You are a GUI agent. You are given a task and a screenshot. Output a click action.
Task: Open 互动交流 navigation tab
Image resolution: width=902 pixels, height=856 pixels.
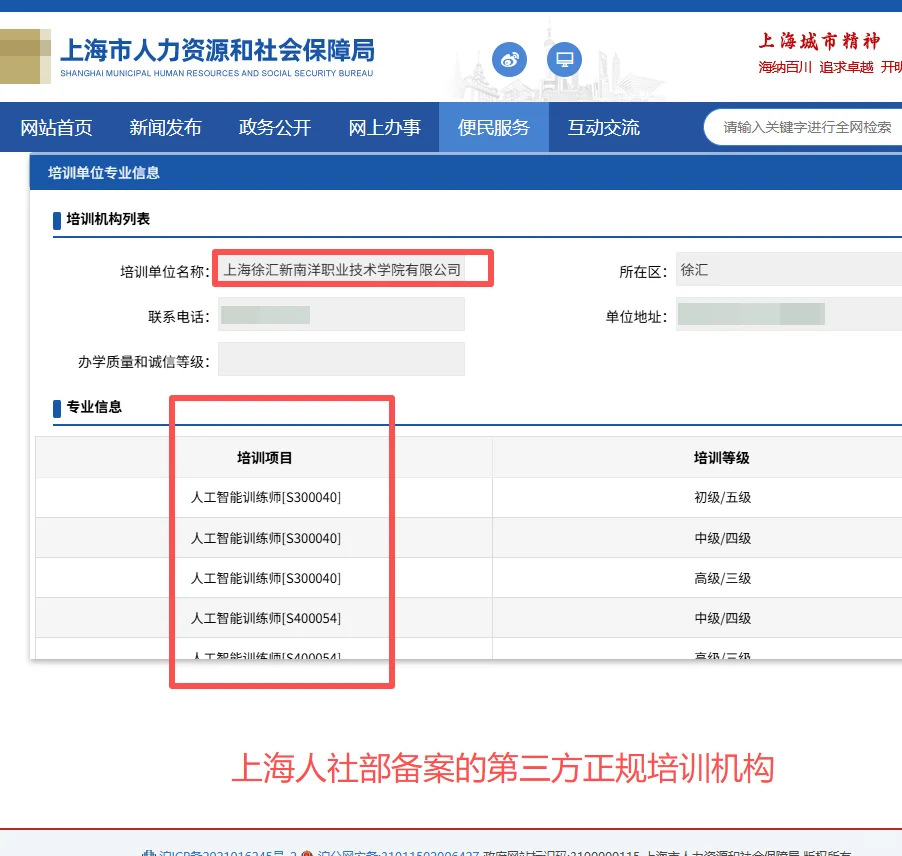coord(603,127)
